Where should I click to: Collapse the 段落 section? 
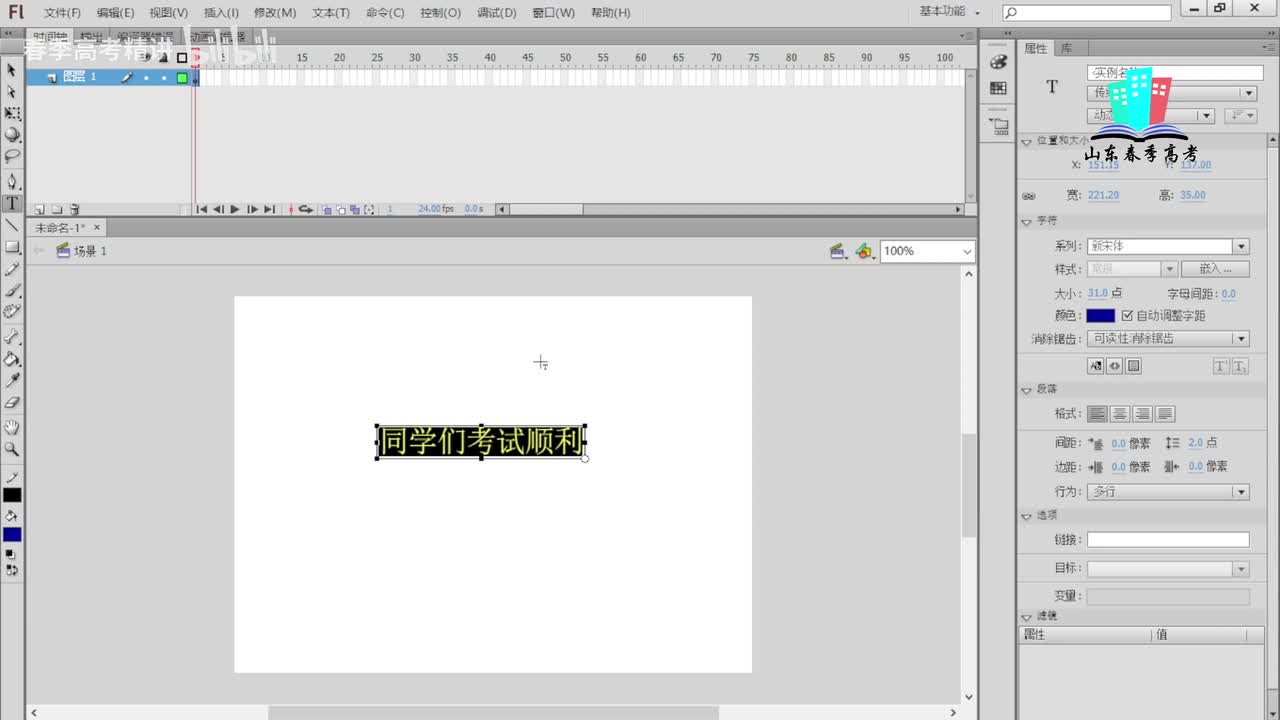coord(1026,389)
